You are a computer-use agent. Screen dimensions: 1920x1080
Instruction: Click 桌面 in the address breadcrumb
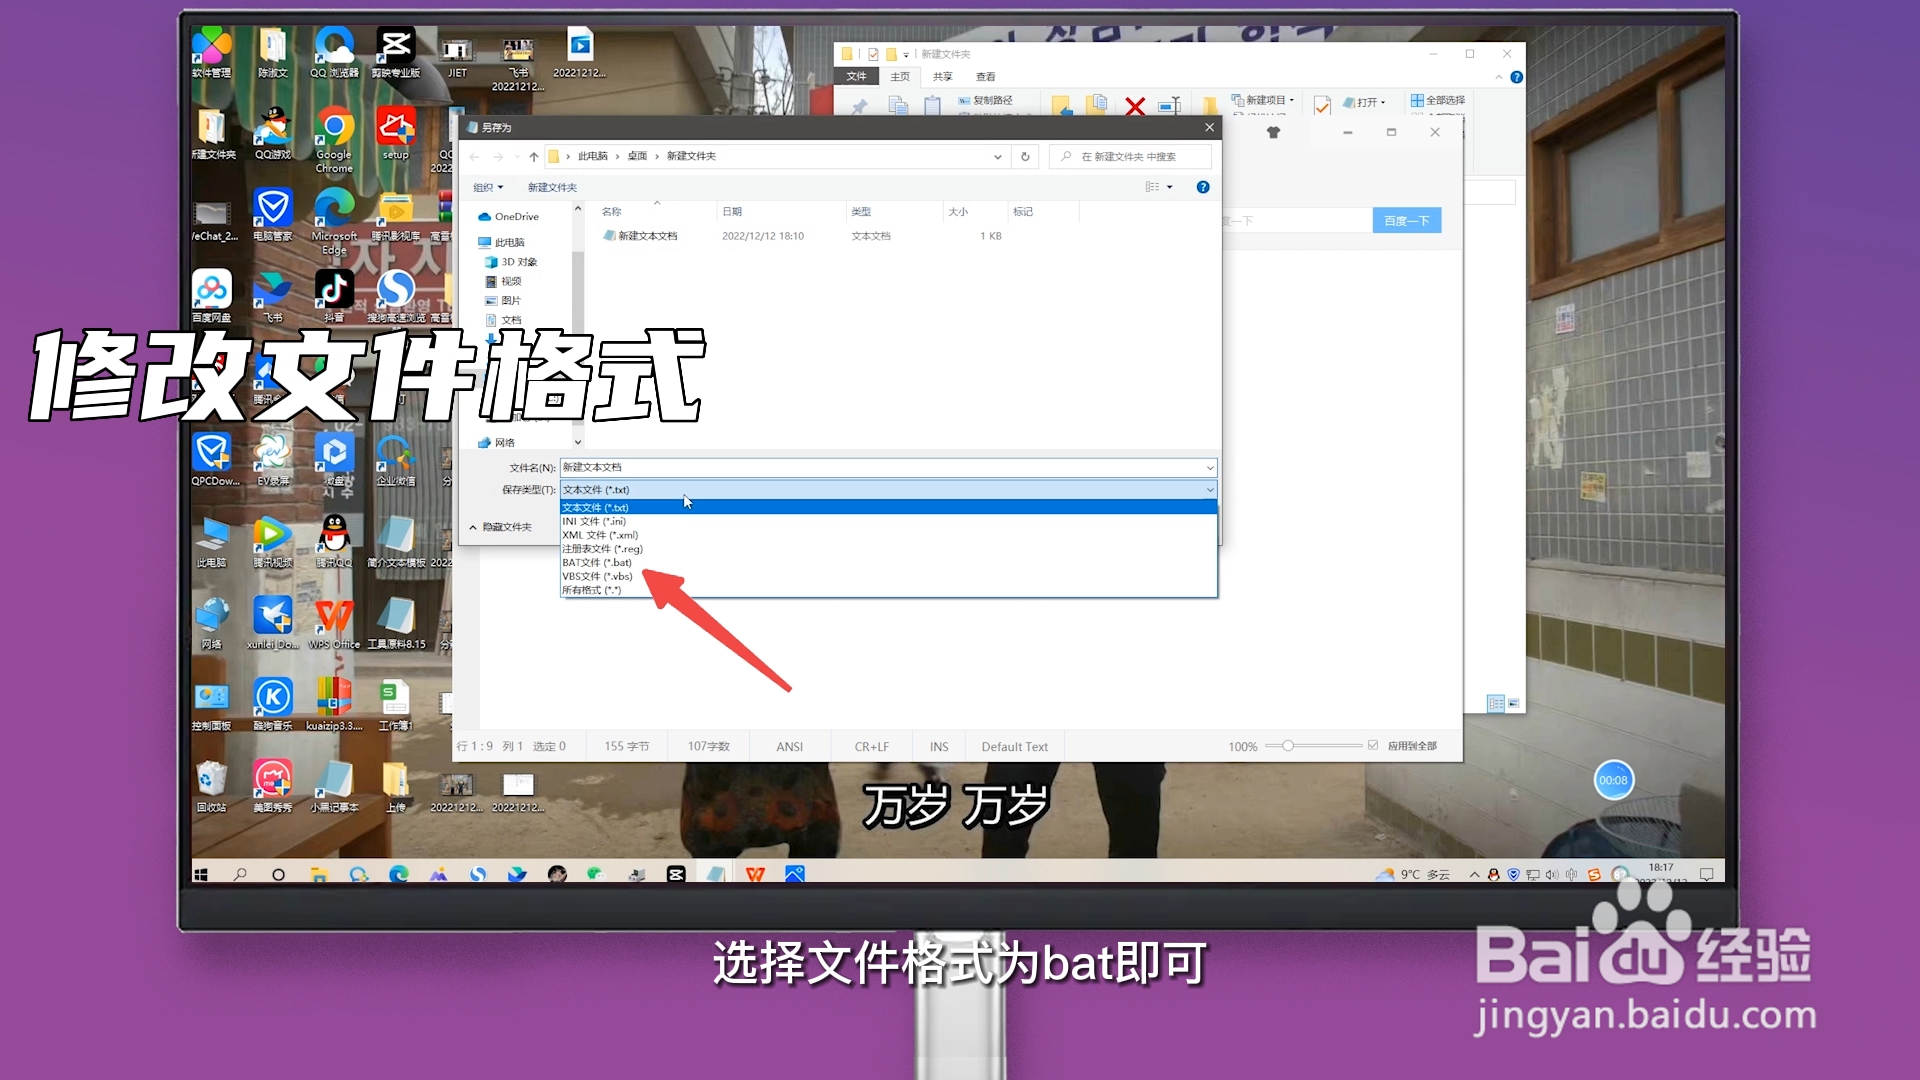[x=637, y=156]
